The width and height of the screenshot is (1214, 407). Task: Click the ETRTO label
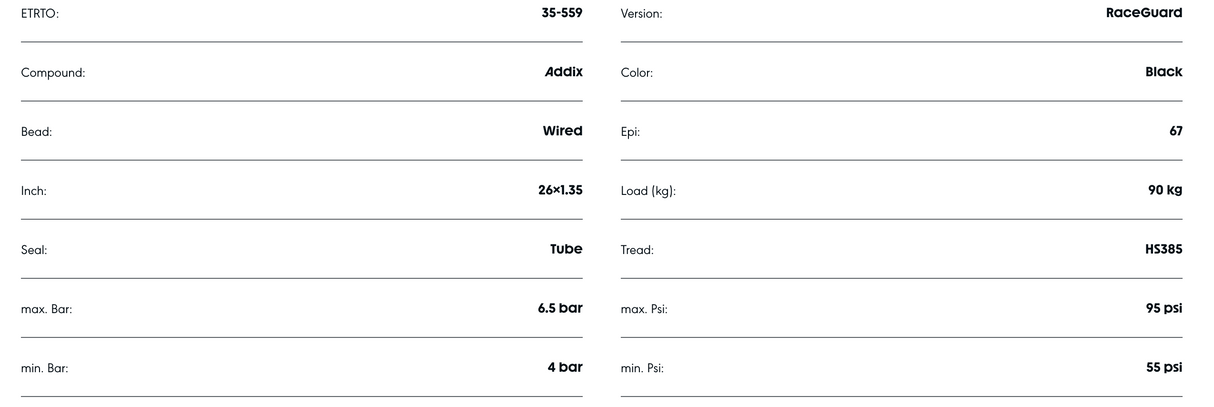point(40,14)
